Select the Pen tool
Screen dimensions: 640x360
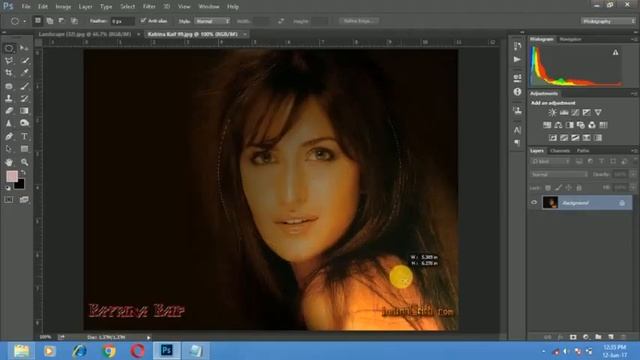[9, 136]
